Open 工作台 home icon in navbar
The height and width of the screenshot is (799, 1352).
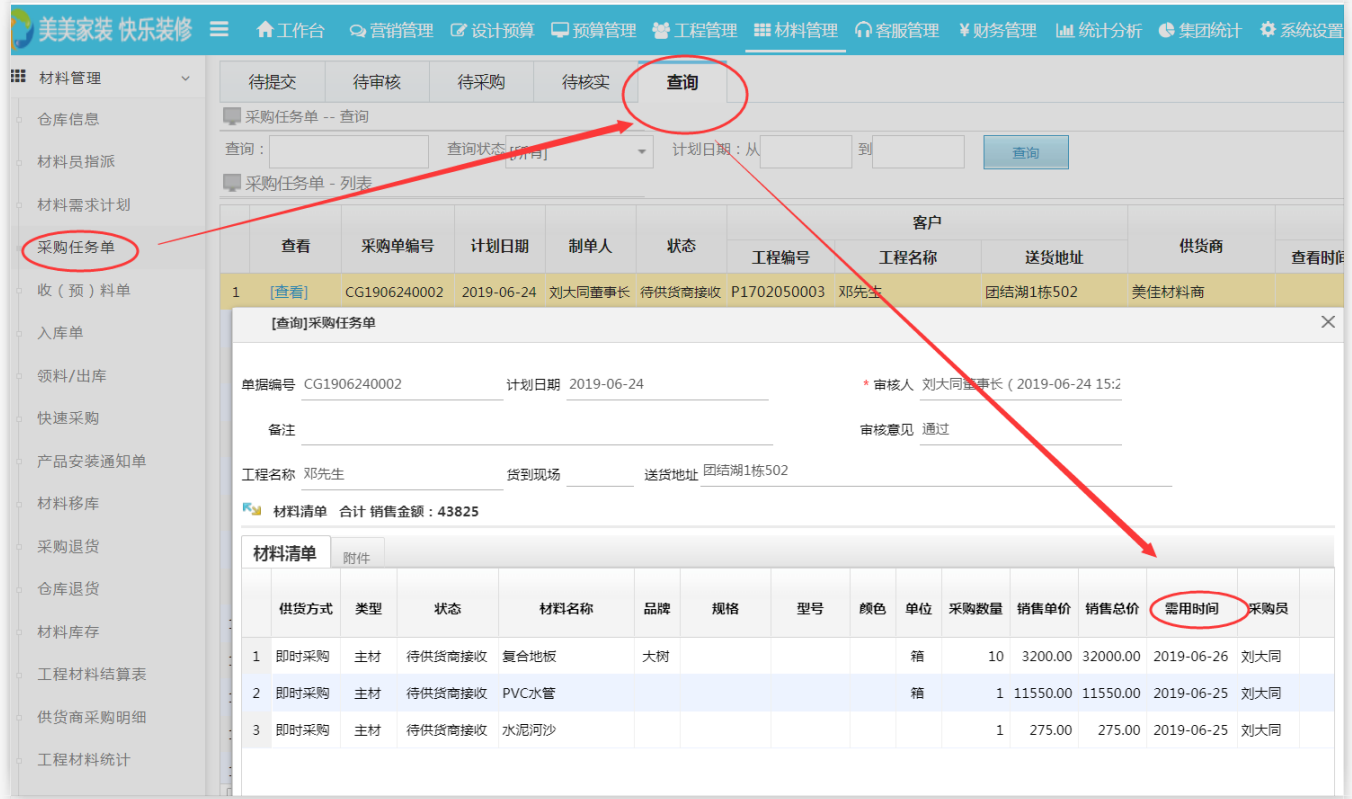(265, 30)
